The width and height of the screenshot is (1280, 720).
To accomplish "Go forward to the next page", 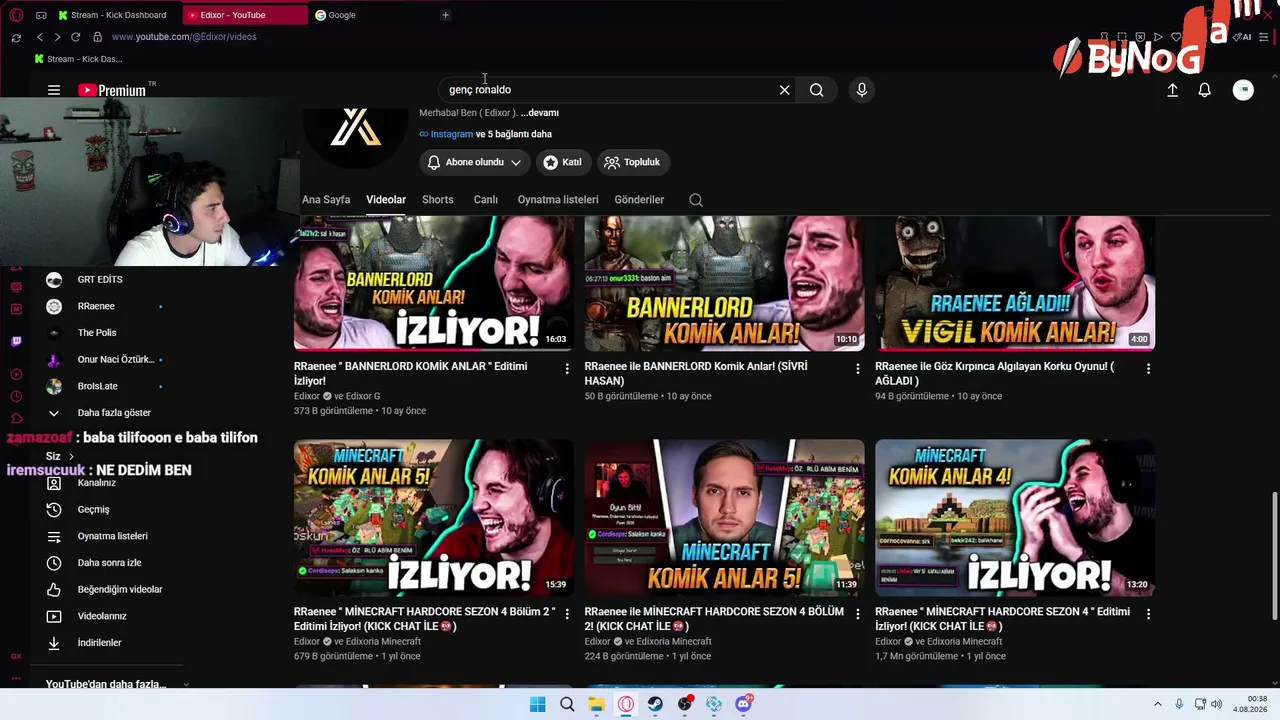I will pyautogui.click(x=57, y=37).
